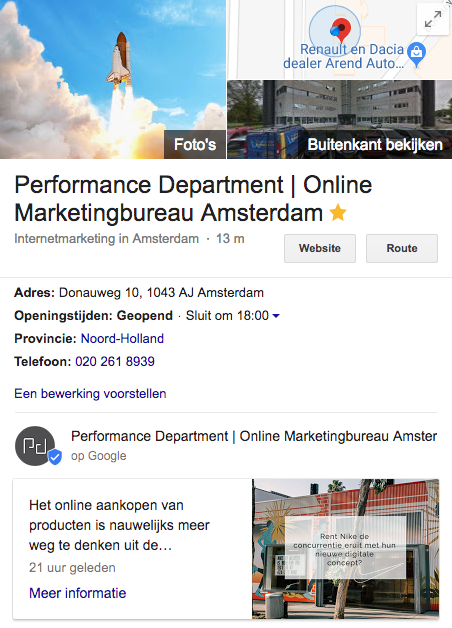Open the Website button

pos(320,248)
